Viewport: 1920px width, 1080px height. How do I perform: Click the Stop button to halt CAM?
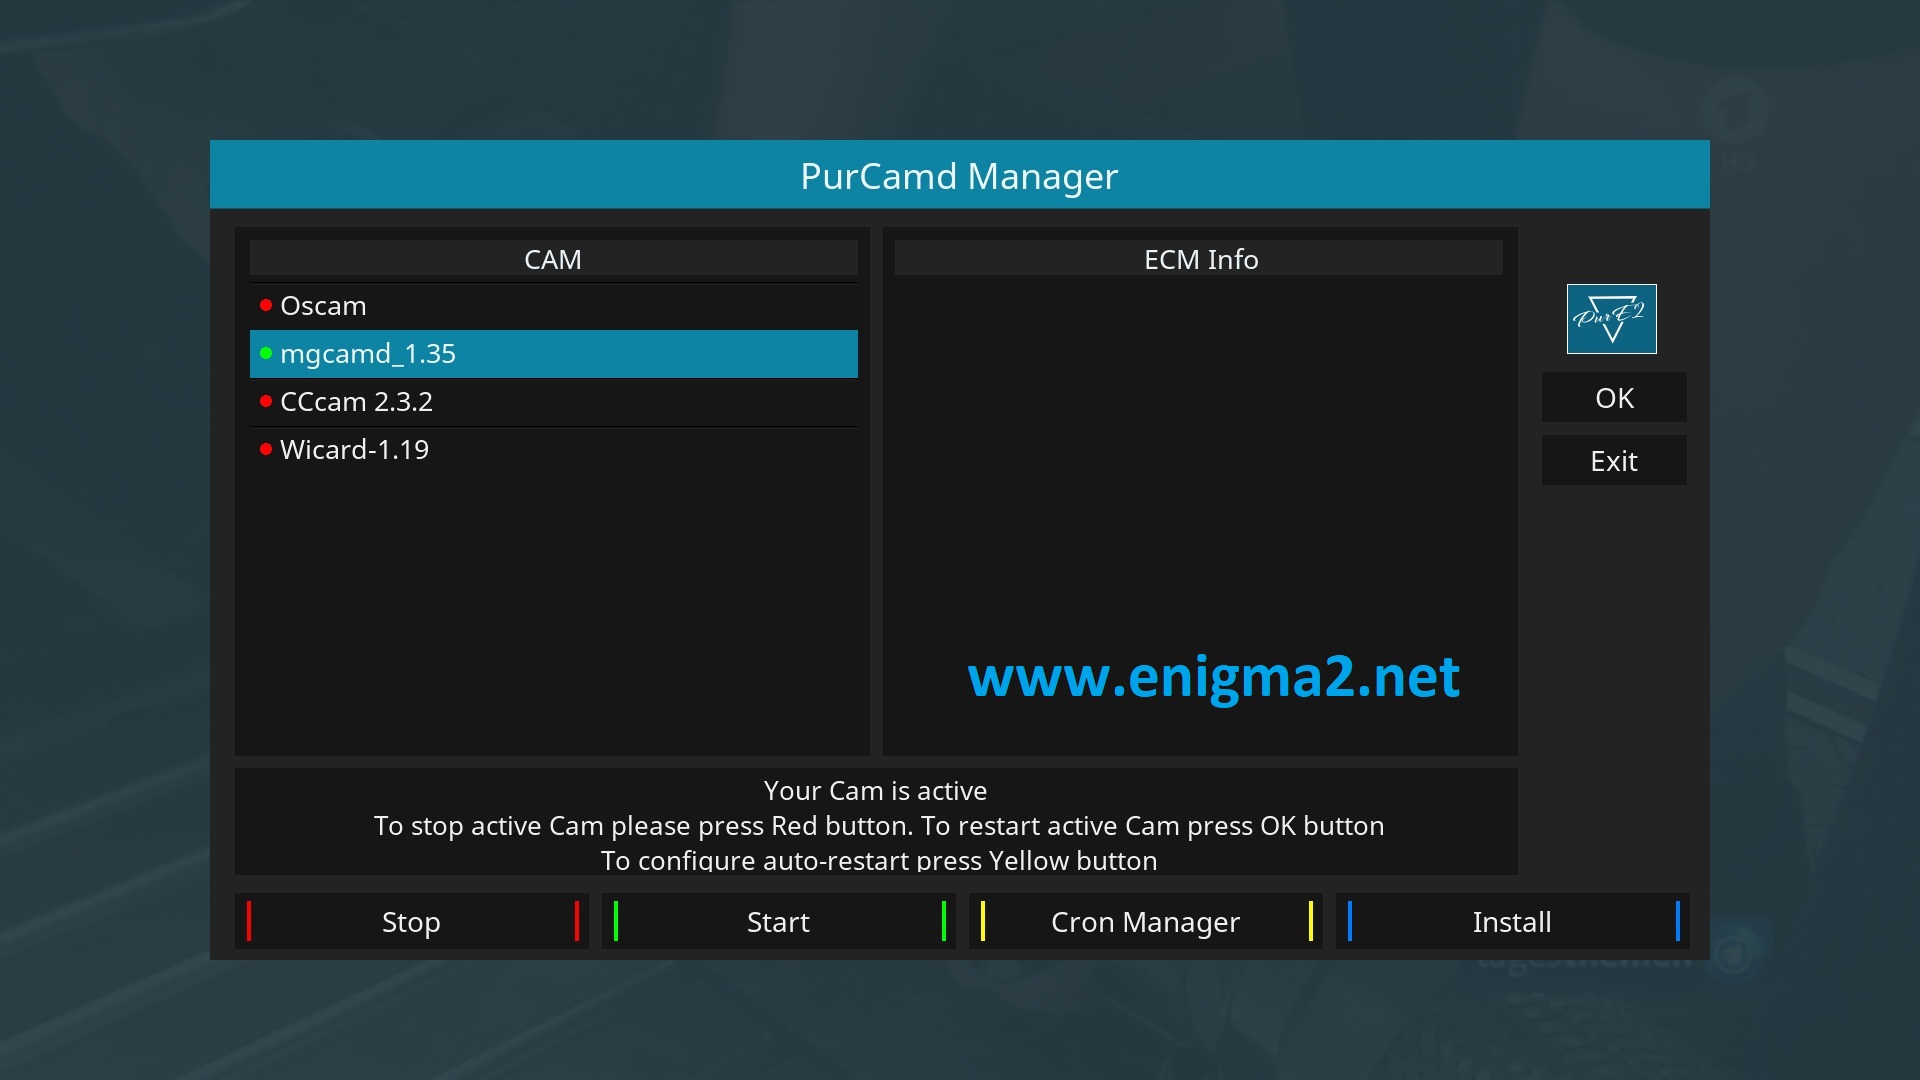click(x=411, y=920)
